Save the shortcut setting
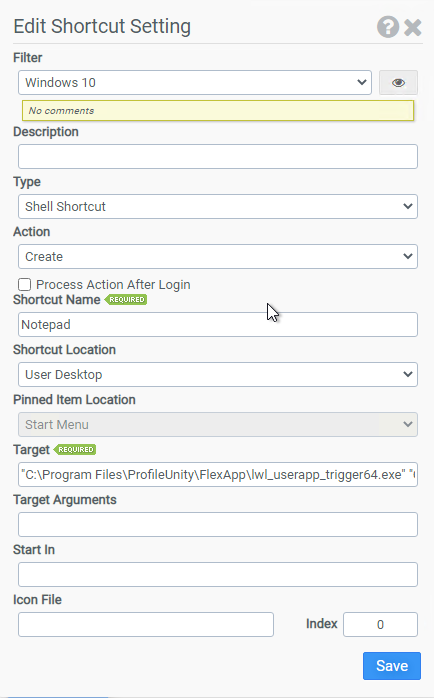 point(392,666)
